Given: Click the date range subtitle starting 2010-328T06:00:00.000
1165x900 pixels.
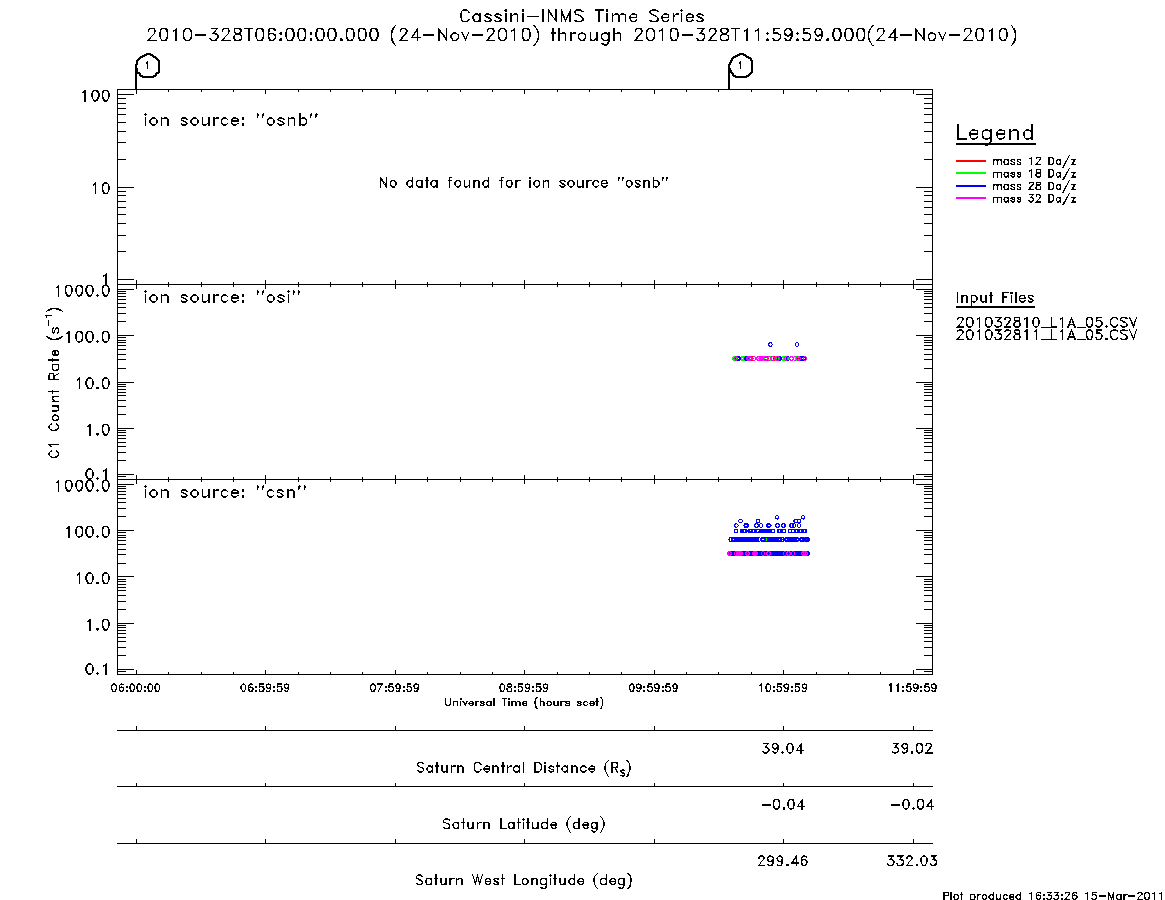Looking at the screenshot, I should (582, 35).
